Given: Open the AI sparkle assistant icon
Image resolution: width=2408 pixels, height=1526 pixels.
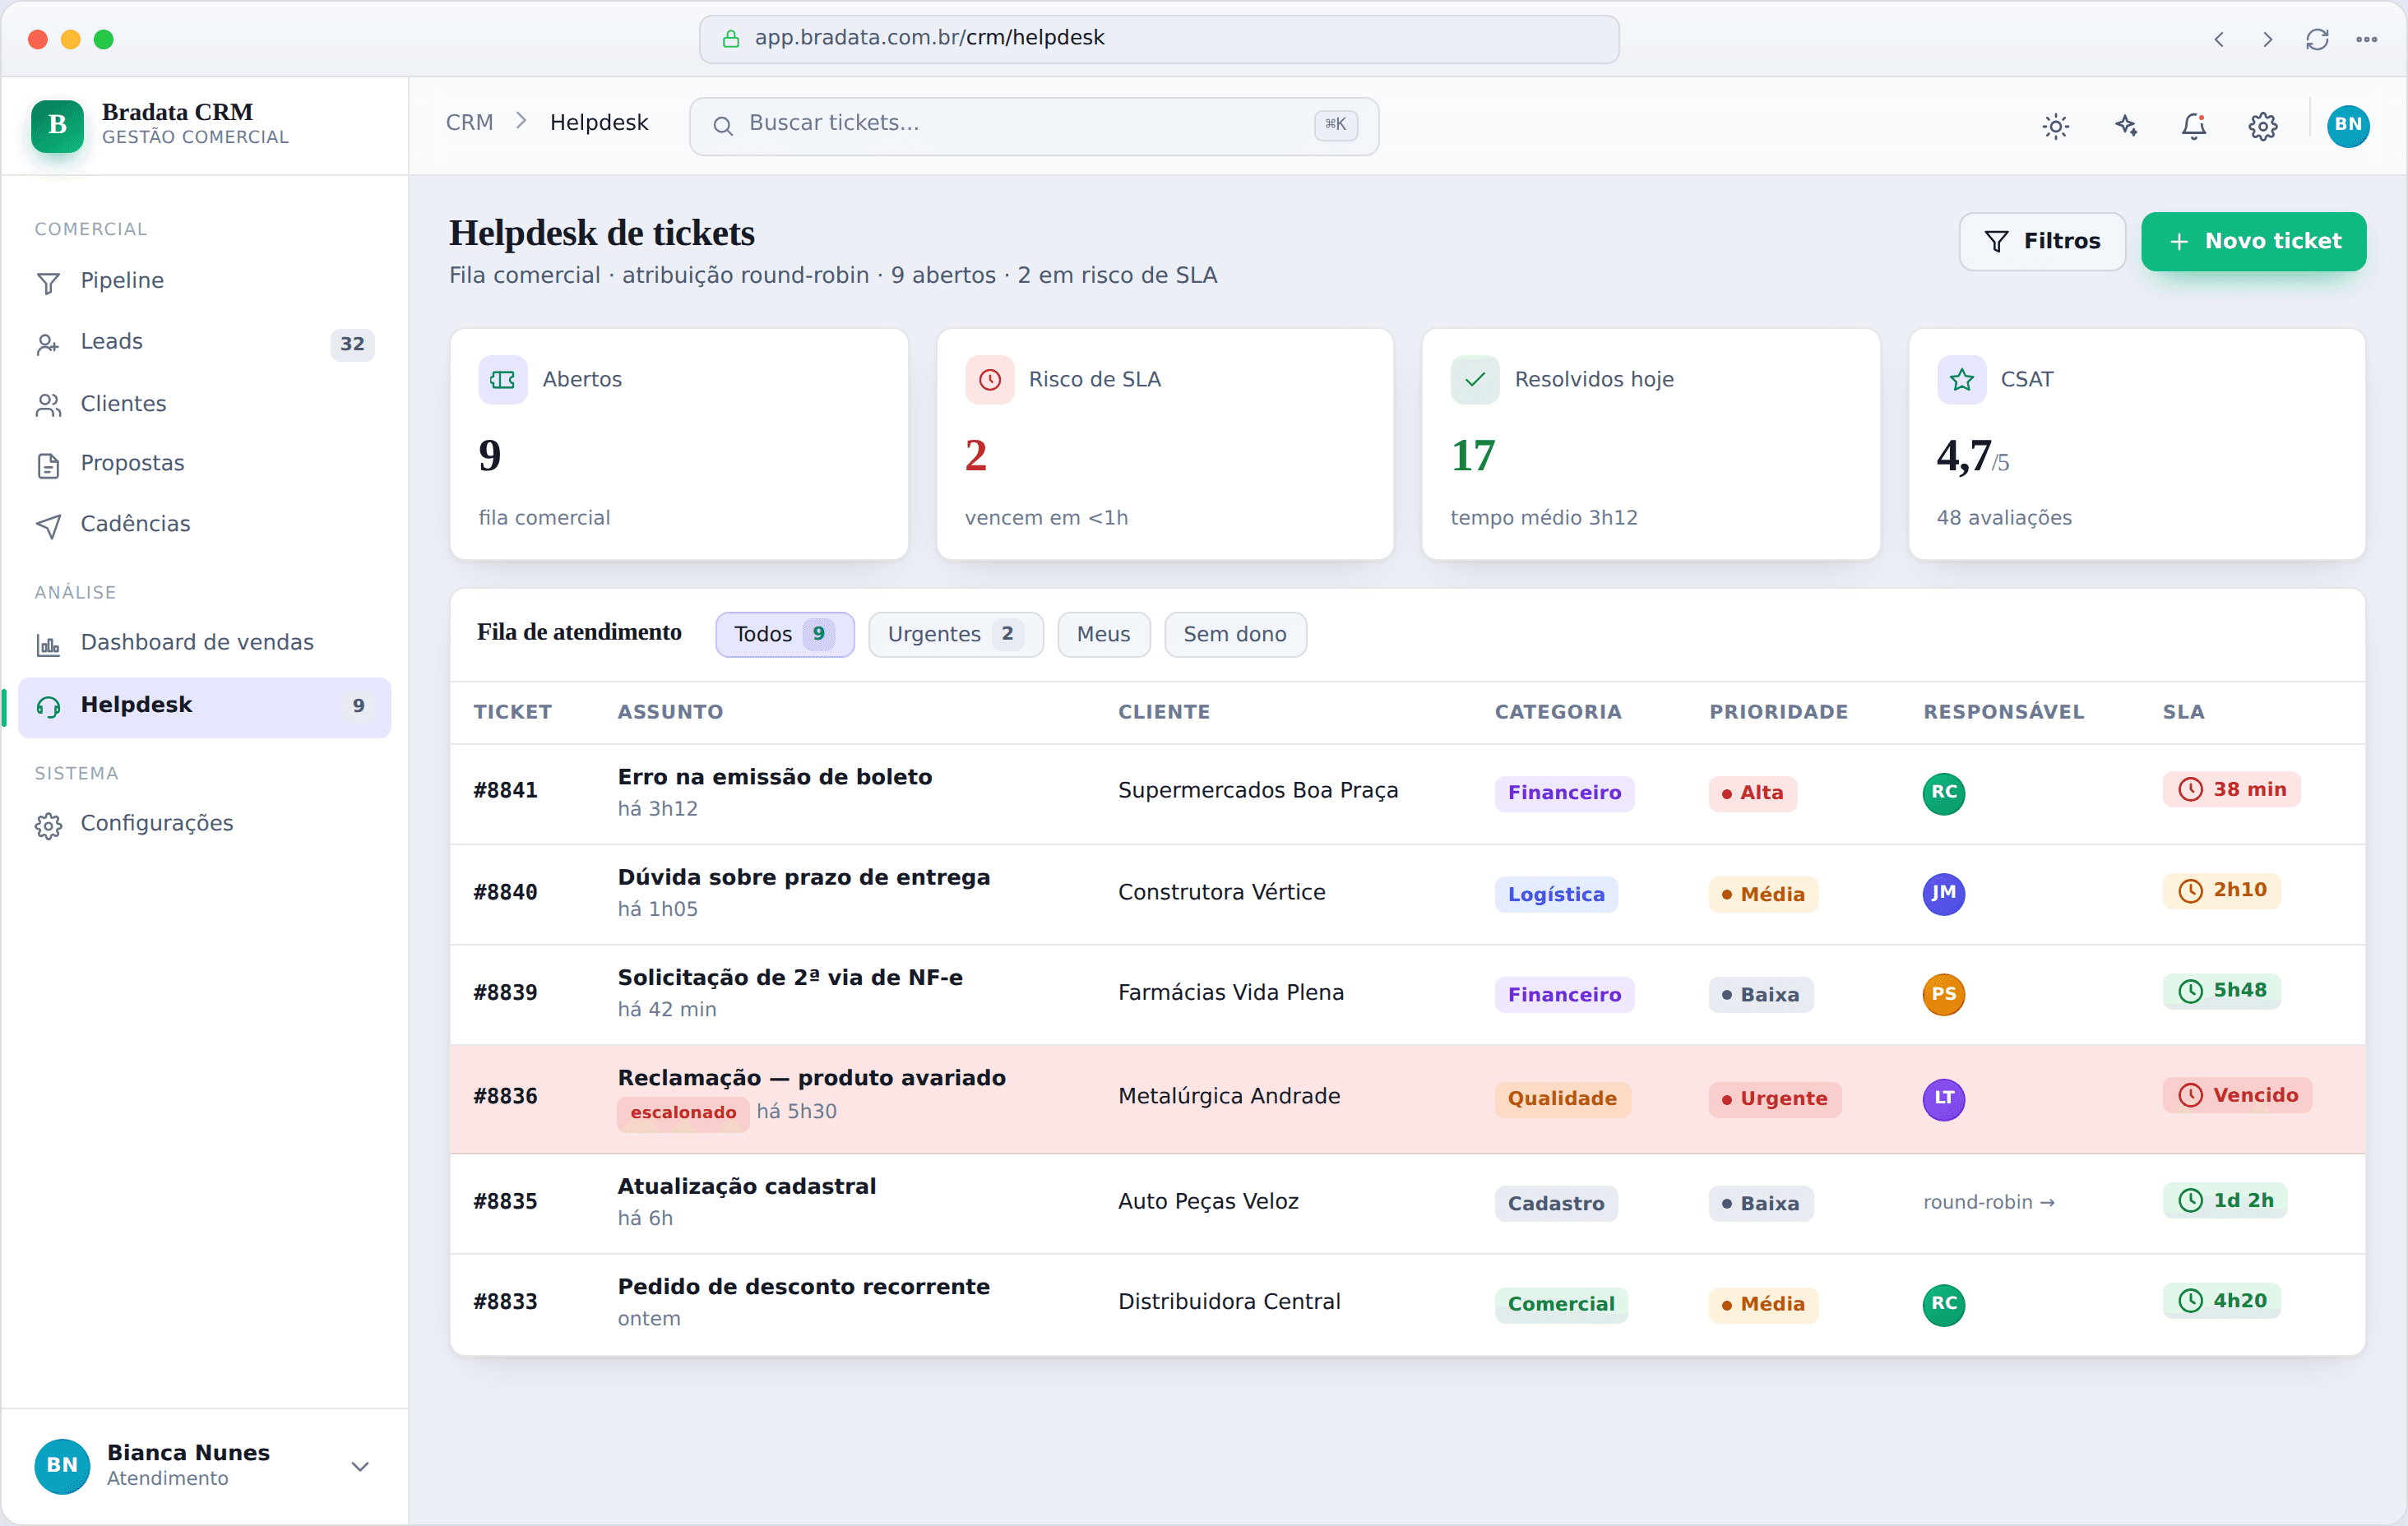Looking at the screenshot, I should [x=2125, y=126].
